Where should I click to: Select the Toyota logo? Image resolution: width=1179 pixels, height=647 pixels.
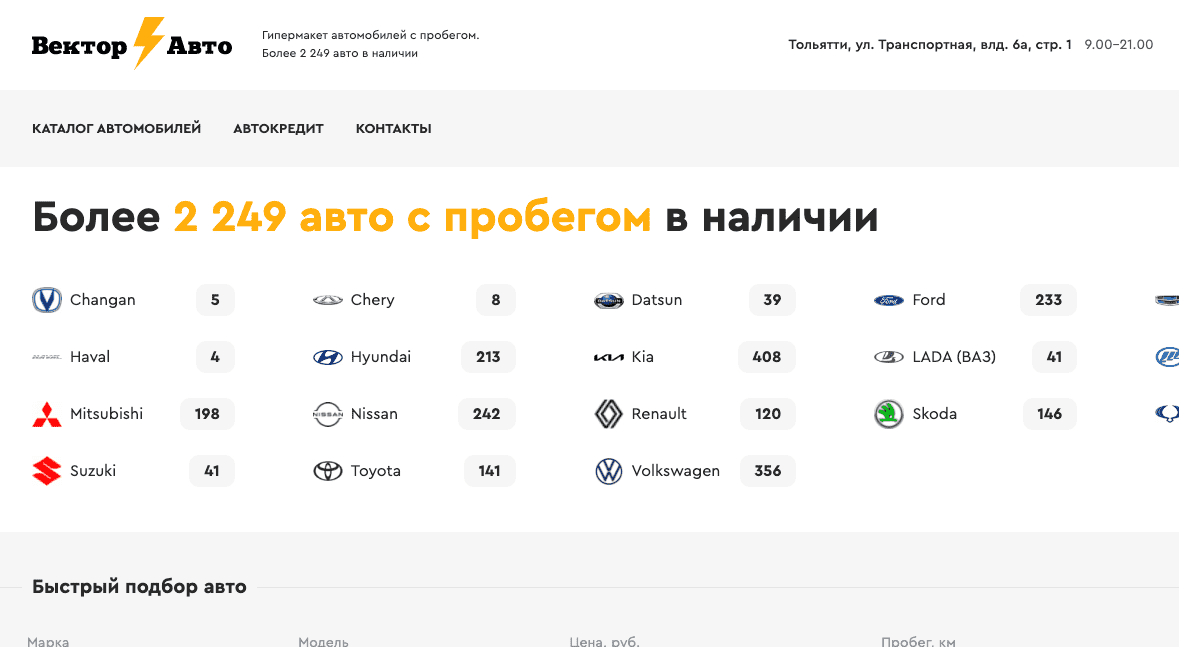coord(327,470)
